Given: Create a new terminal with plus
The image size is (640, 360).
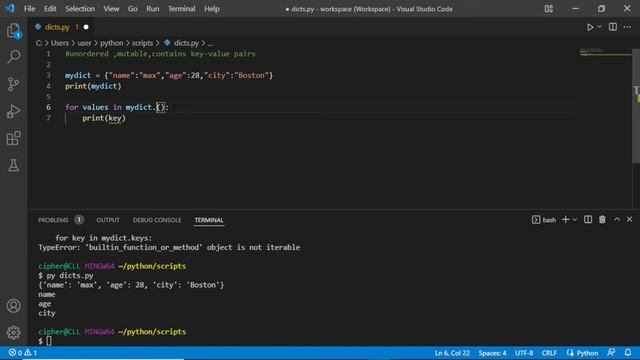Looking at the screenshot, I should pos(565,220).
